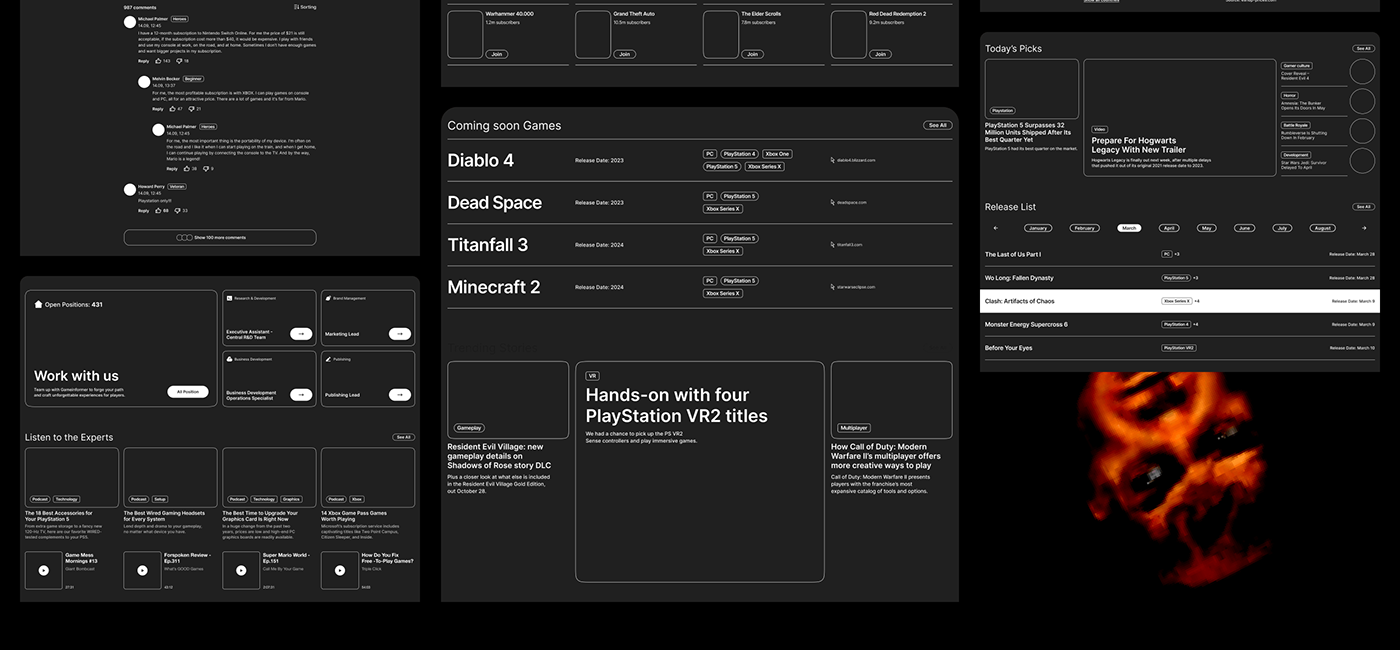1400x650 pixels.
Task: Dislike Howard Perry's comment
Action: coord(177,211)
